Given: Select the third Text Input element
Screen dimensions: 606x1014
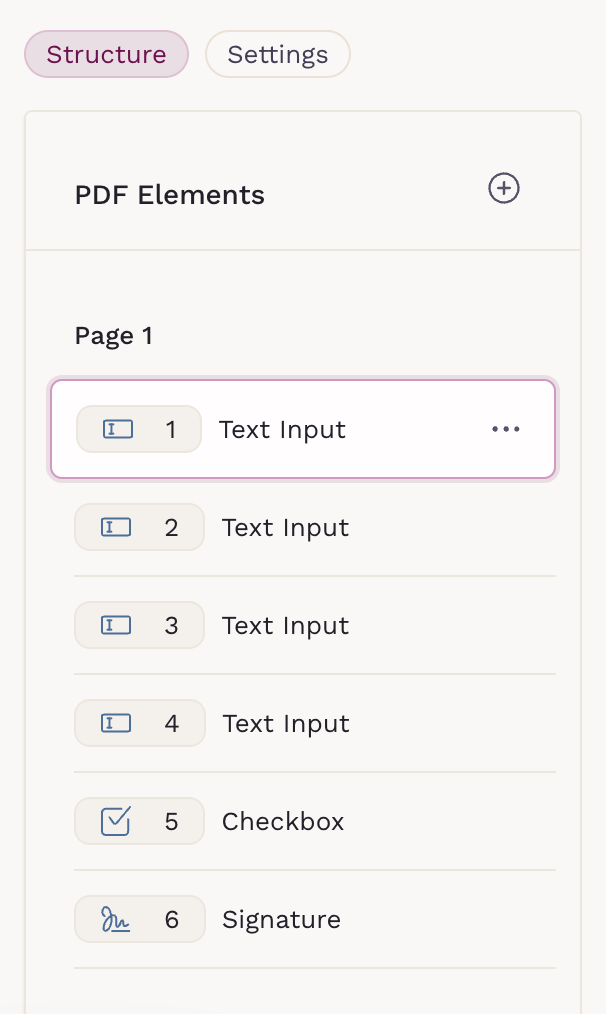Looking at the screenshot, I should pos(285,626).
